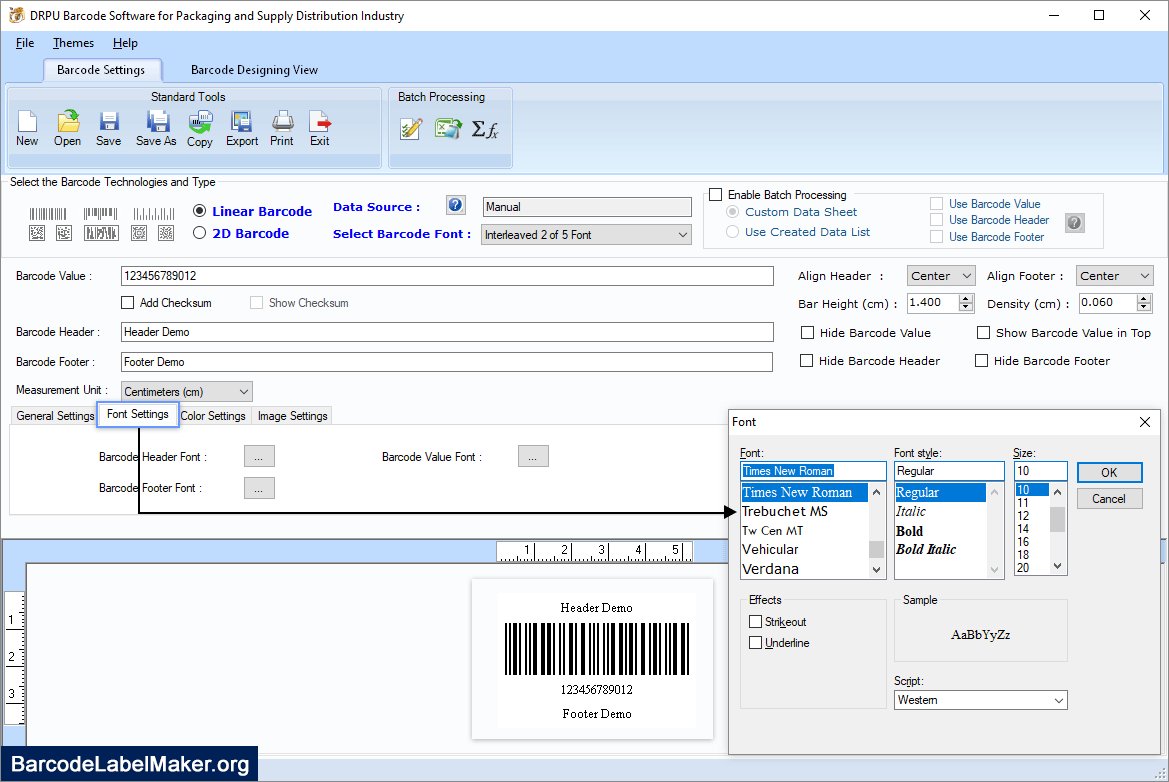Toggle Underline effect in Font dialog

755,643
